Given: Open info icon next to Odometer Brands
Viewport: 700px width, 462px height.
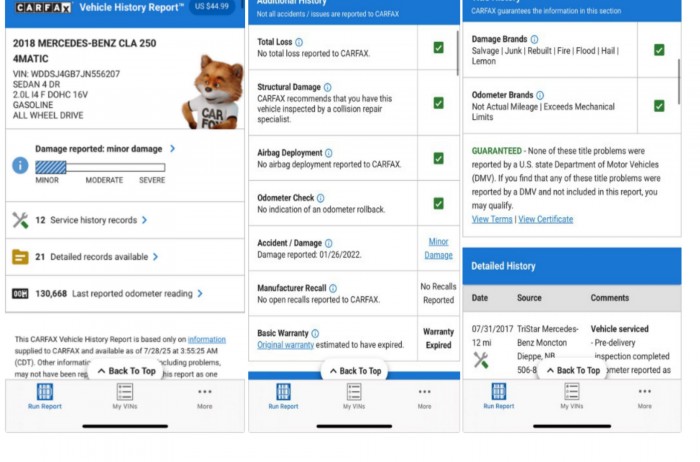Looking at the screenshot, I should (540, 95).
